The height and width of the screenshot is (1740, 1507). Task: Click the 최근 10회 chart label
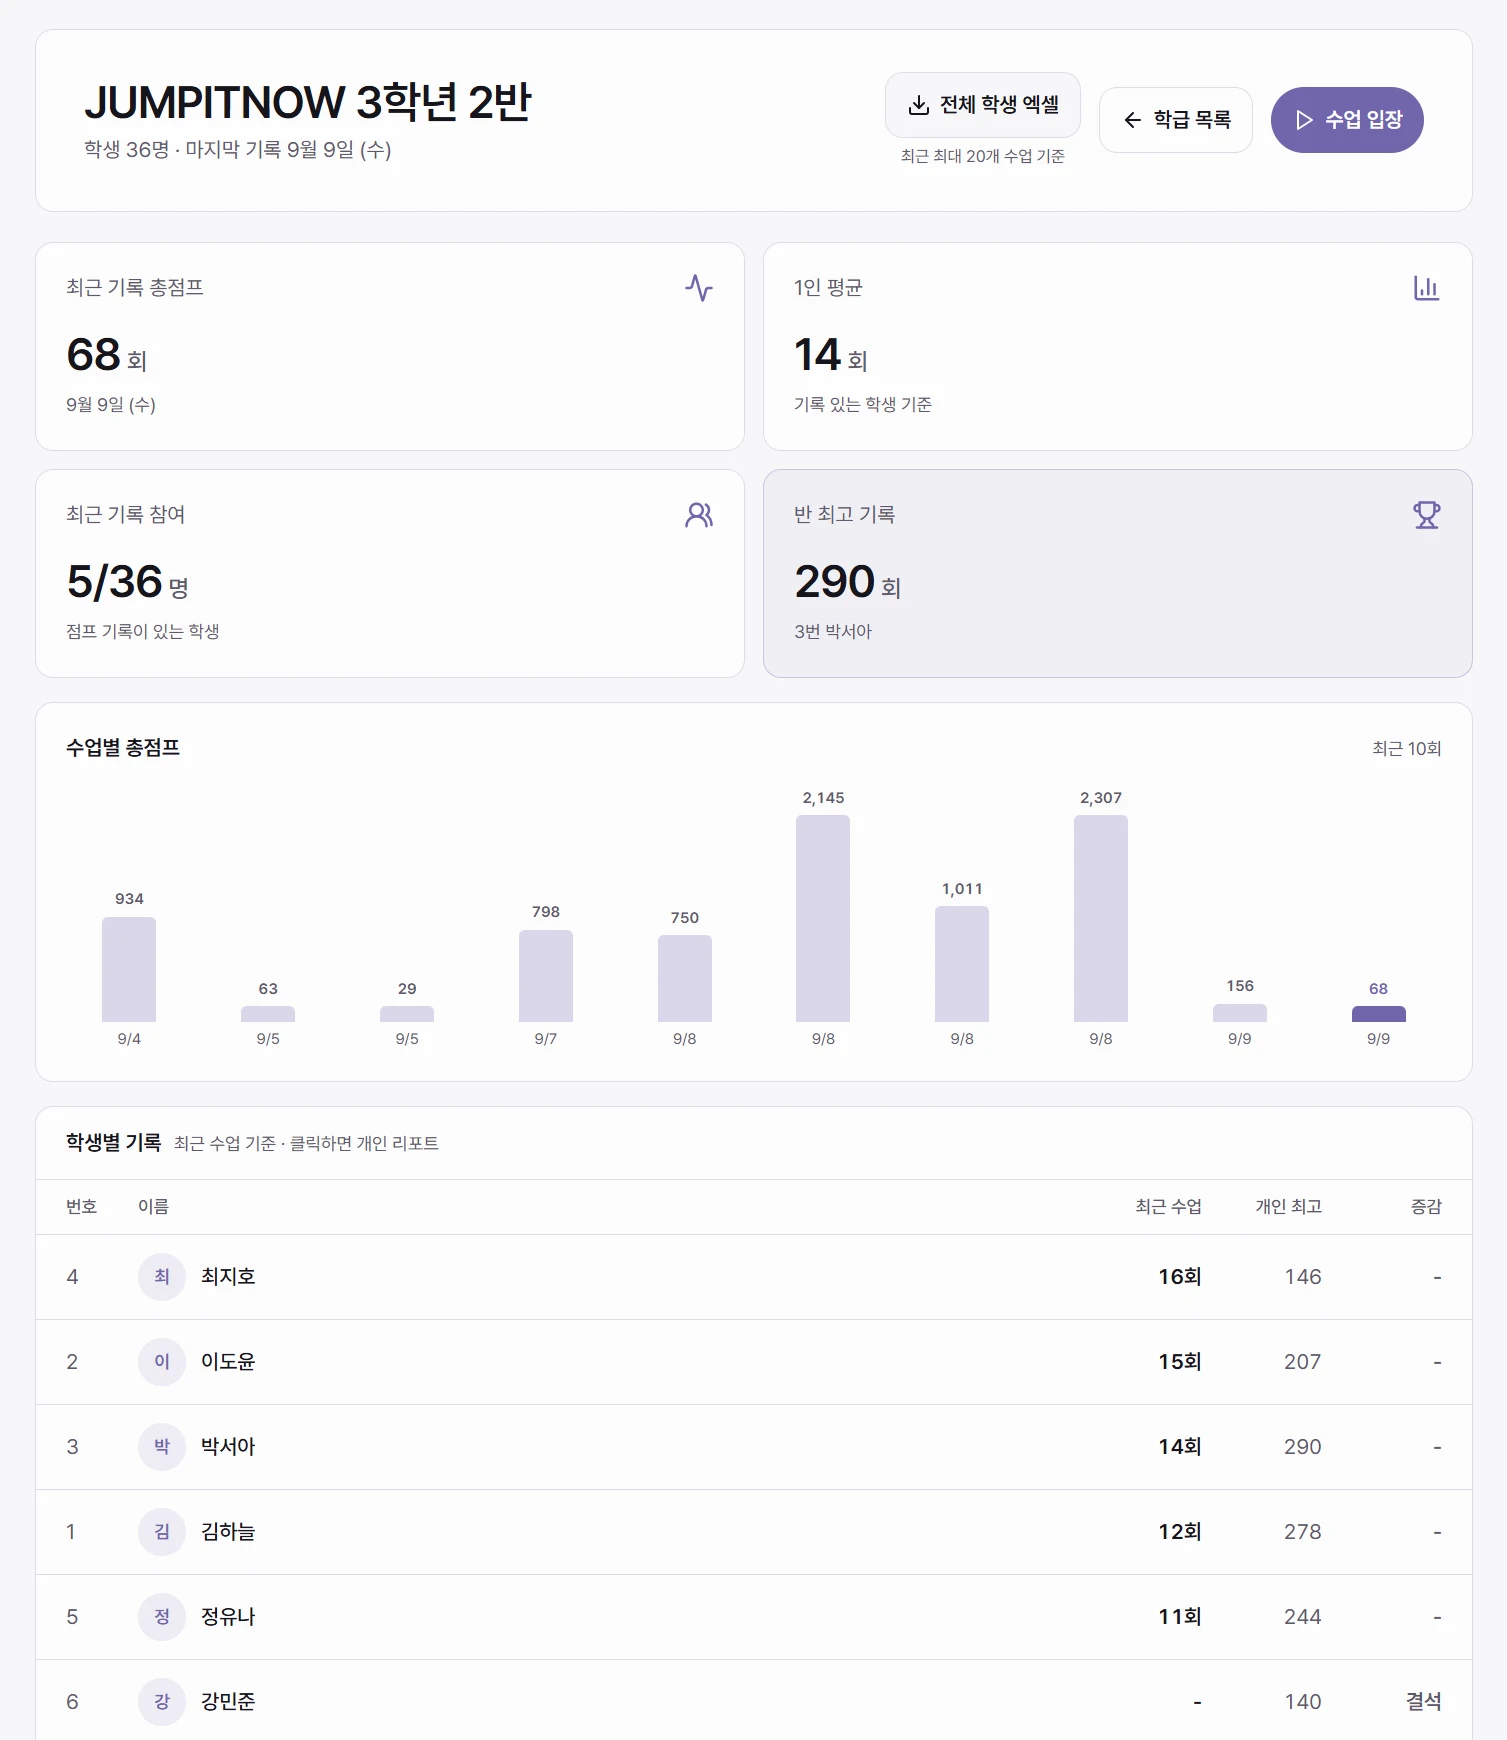(1406, 749)
